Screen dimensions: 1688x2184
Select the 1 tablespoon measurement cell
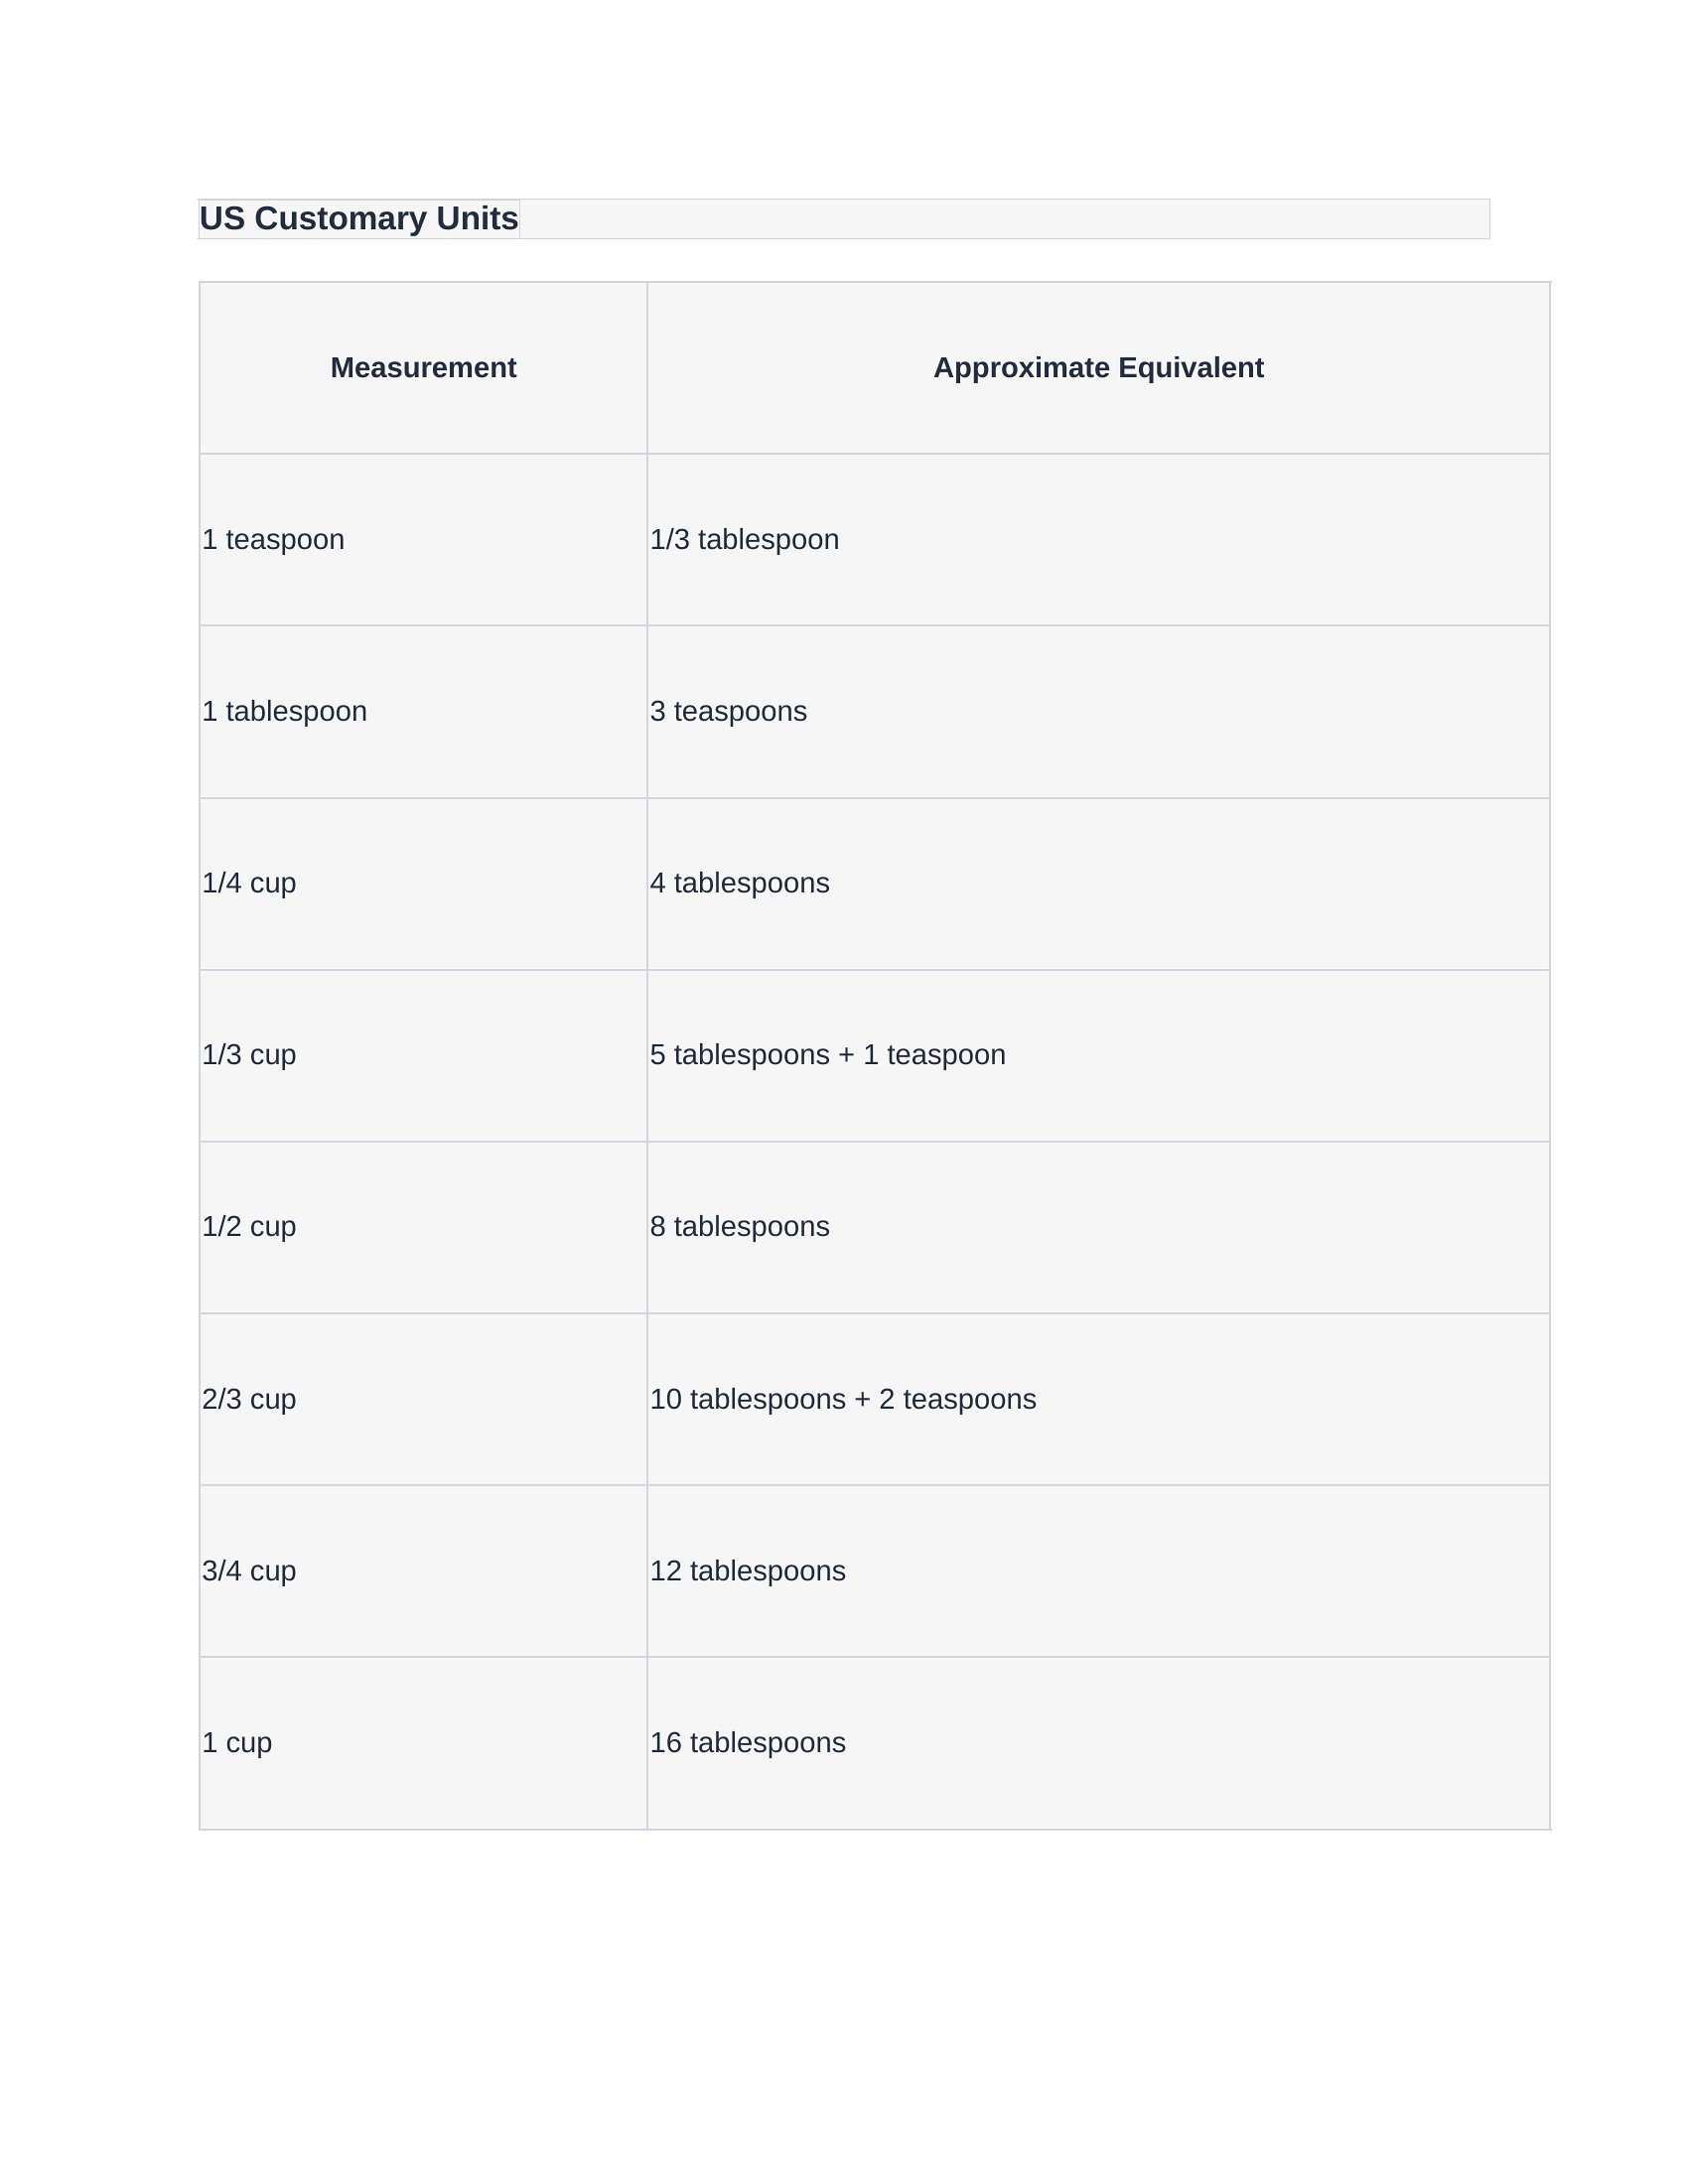pyautogui.click(x=423, y=712)
